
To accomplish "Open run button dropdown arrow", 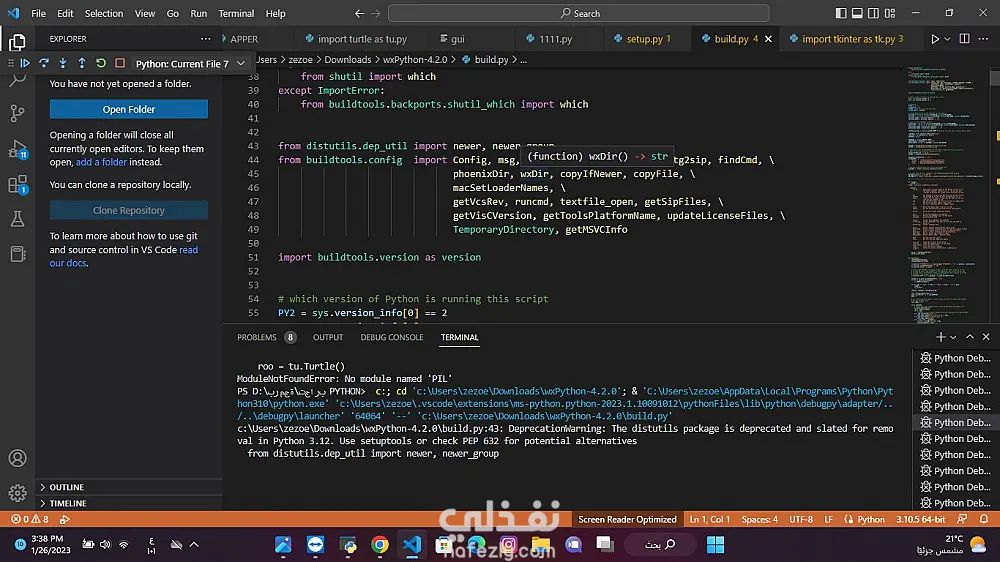I will [947, 39].
